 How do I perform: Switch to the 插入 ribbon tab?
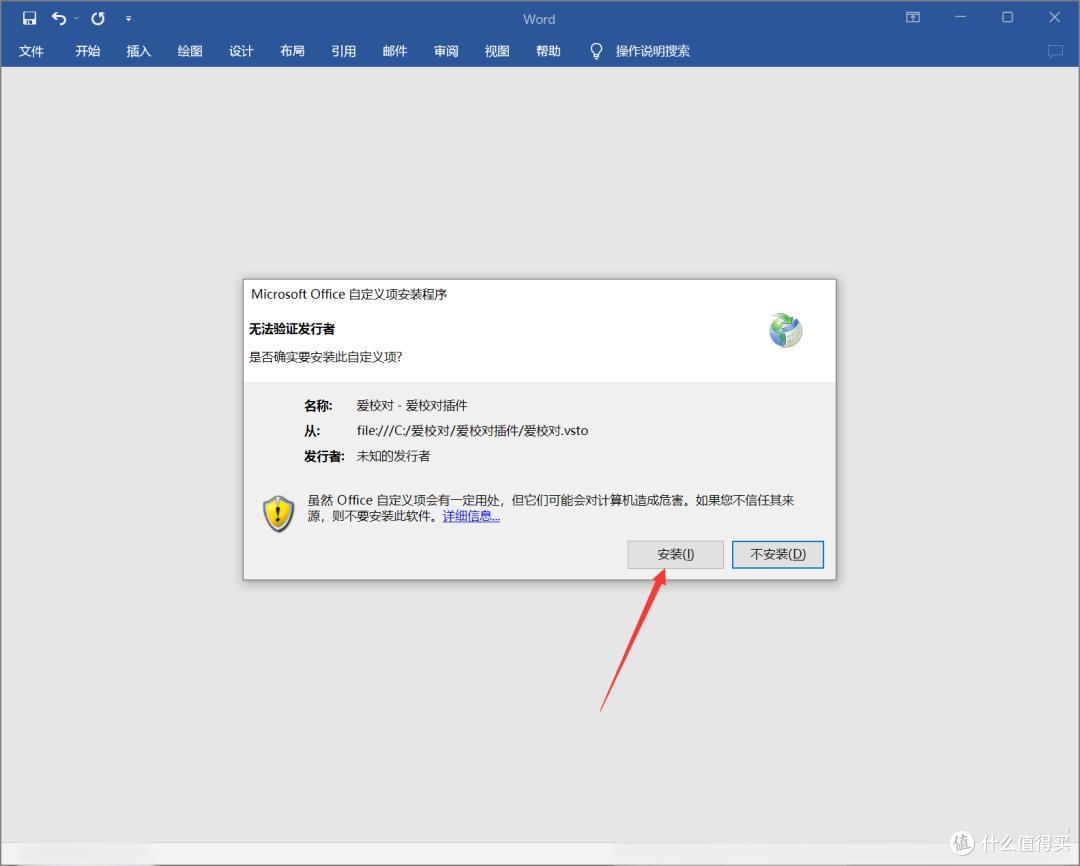coord(138,51)
